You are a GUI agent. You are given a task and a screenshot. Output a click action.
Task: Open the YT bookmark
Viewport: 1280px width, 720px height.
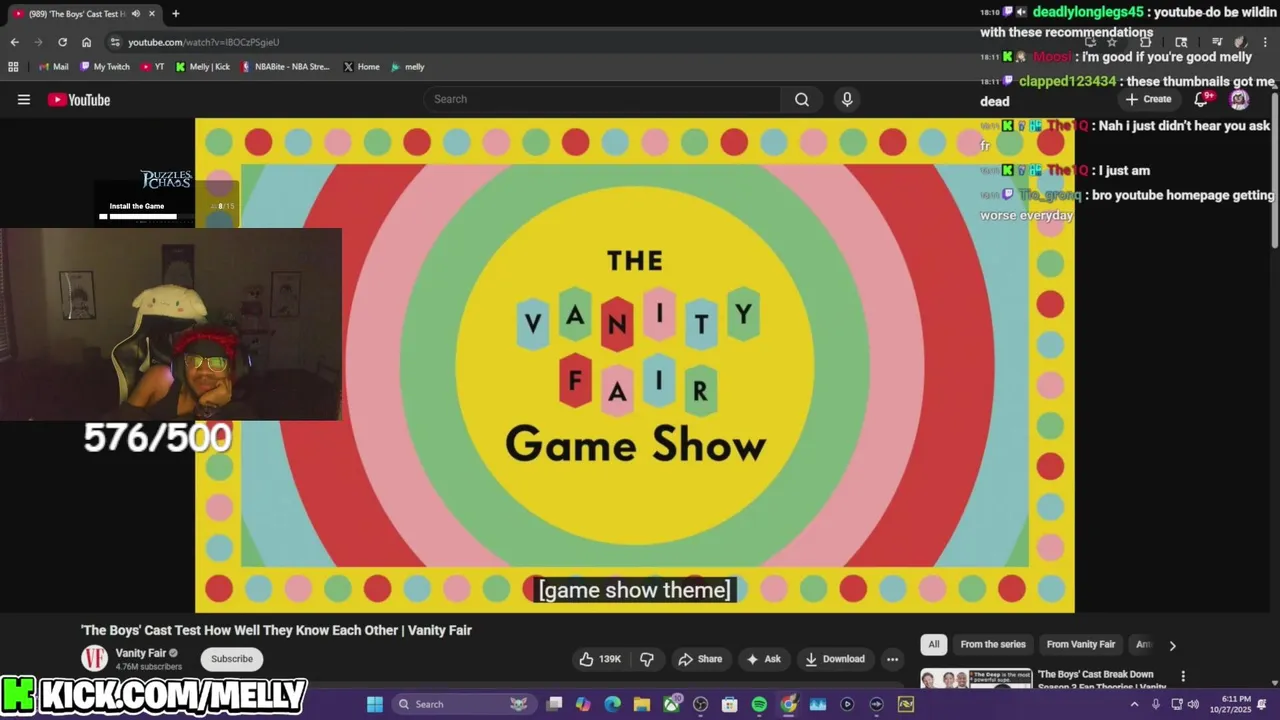153,67
